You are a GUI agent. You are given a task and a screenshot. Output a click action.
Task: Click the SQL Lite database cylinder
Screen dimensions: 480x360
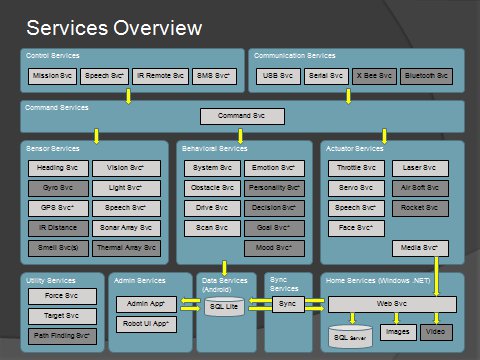pyautogui.click(x=224, y=306)
